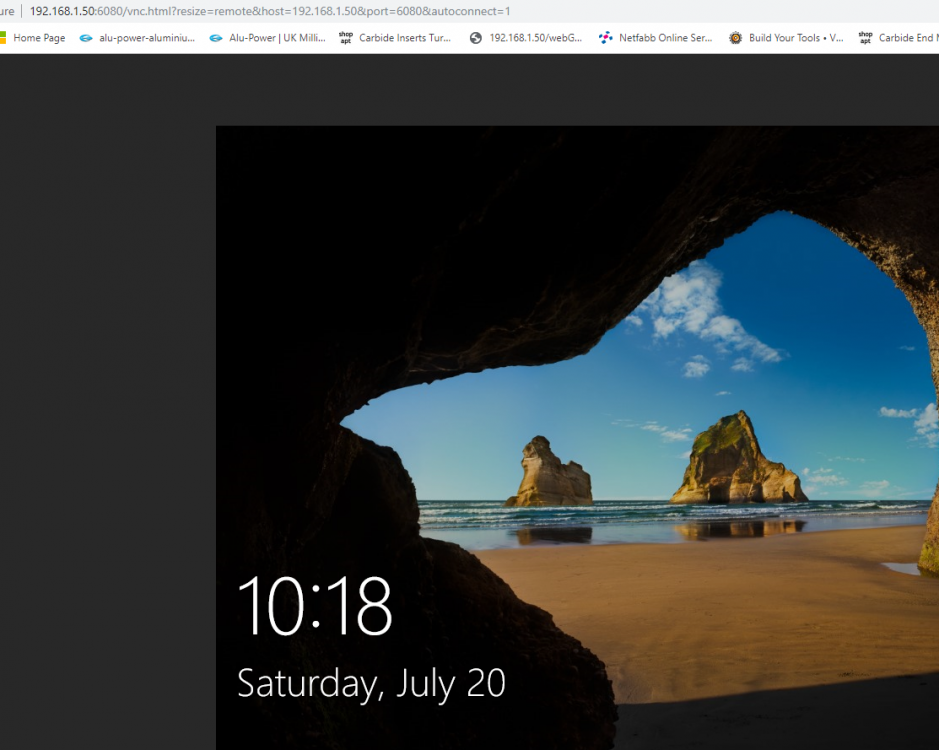Click the Windows lock screen remote display
The image size is (939, 750).
click(x=577, y=438)
